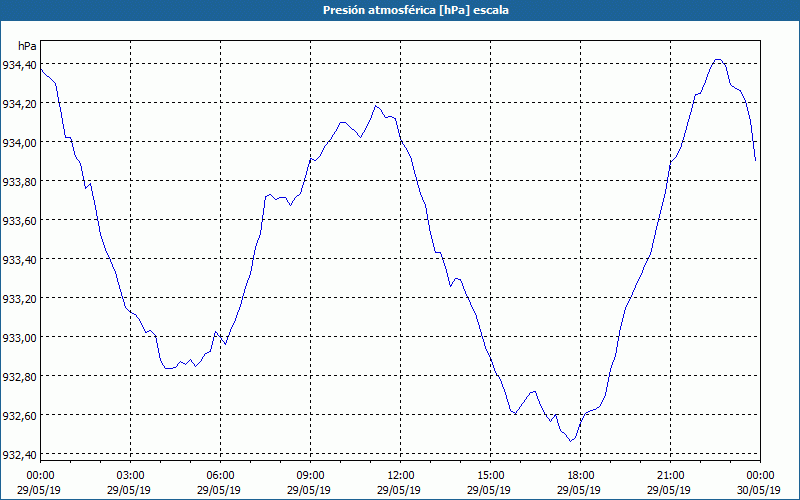
Task: Select the 934,20 y-axis value
Action: click(x=19, y=103)
